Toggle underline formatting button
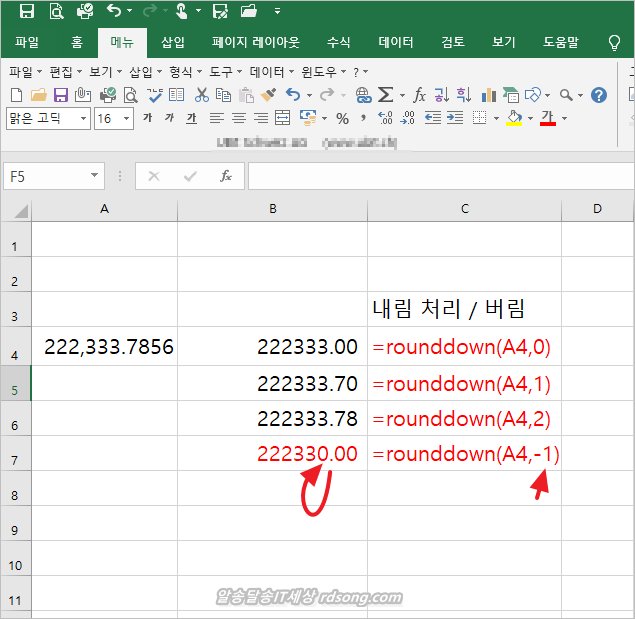 pyautogui.click(x=191, y=118)
